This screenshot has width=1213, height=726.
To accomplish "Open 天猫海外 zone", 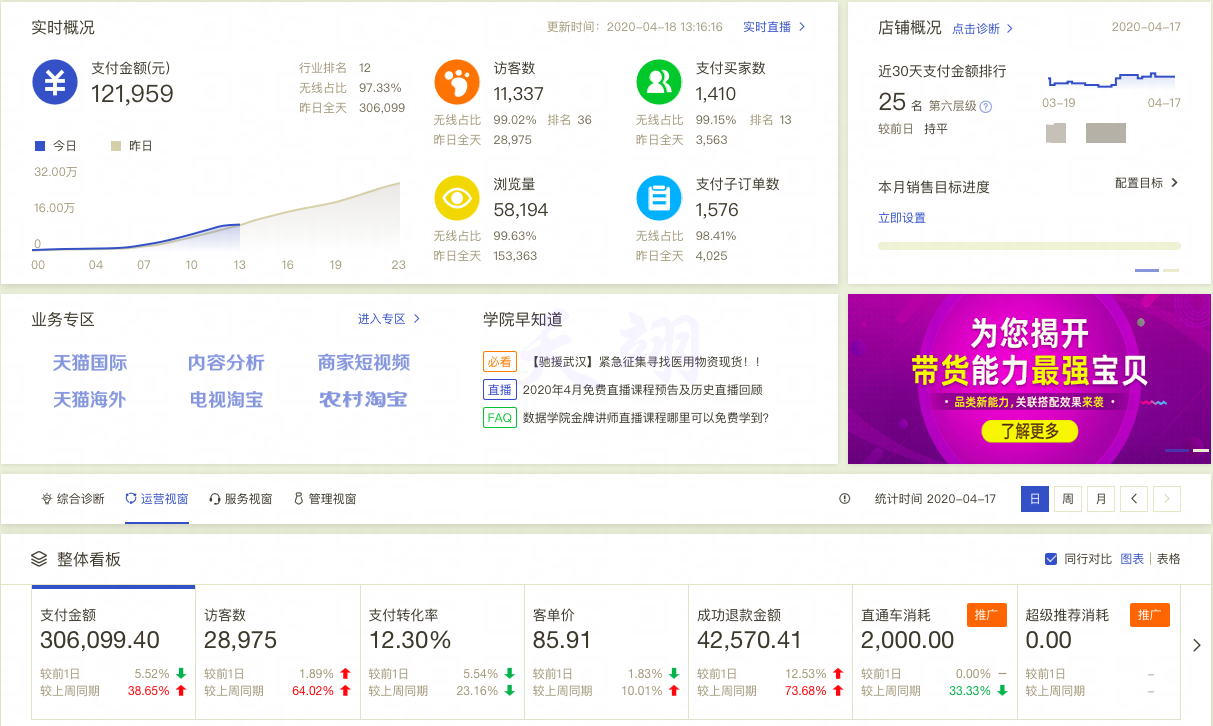I will coord(90,400).
